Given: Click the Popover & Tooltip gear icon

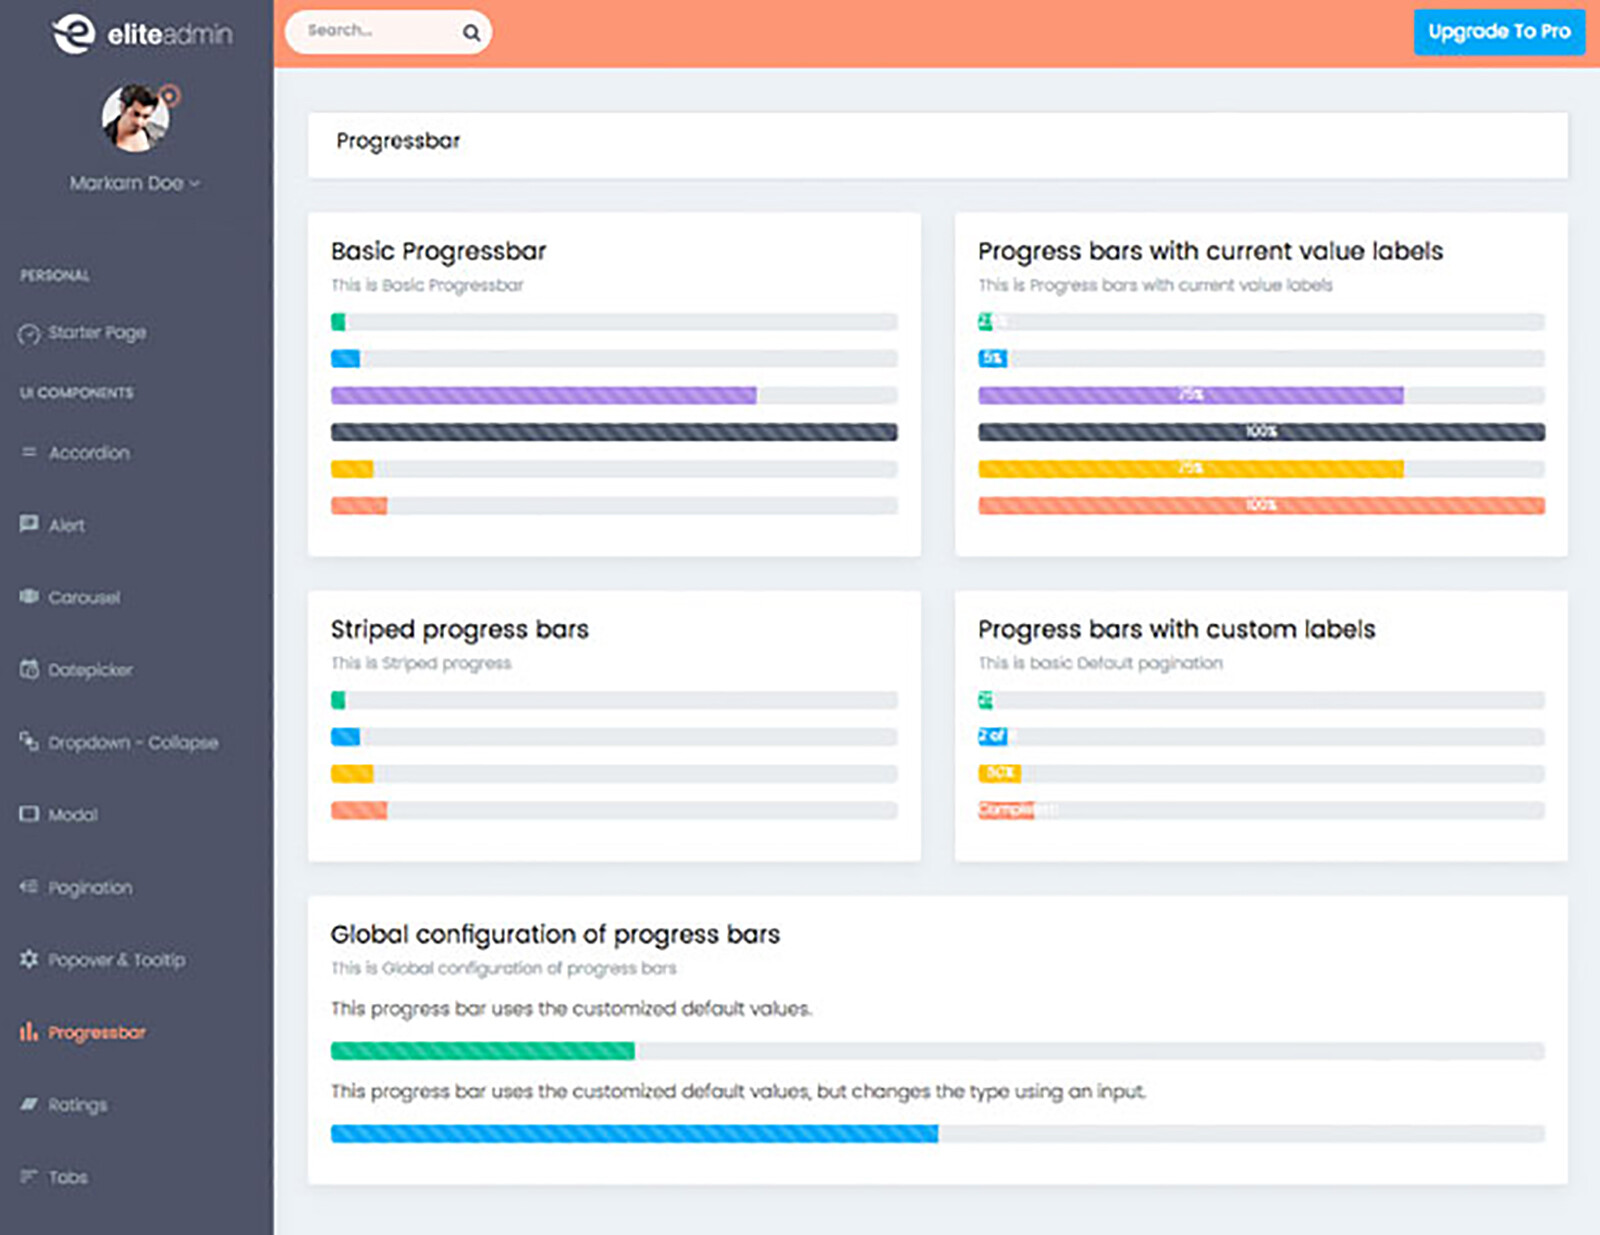Looking at the screenshot, I should coord(28,959).
